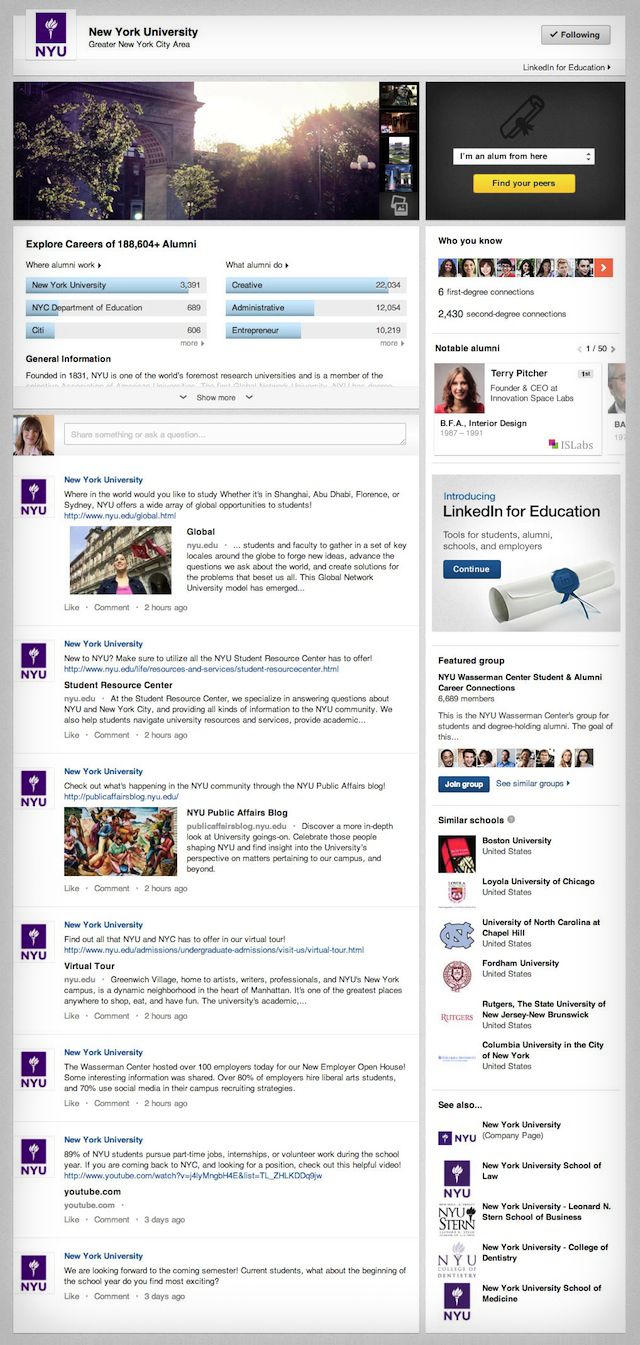This screenshot has height=1345, width=640.
Task: Like the Wasserman Center employer open house post
Action: [x=72, y=1103]
